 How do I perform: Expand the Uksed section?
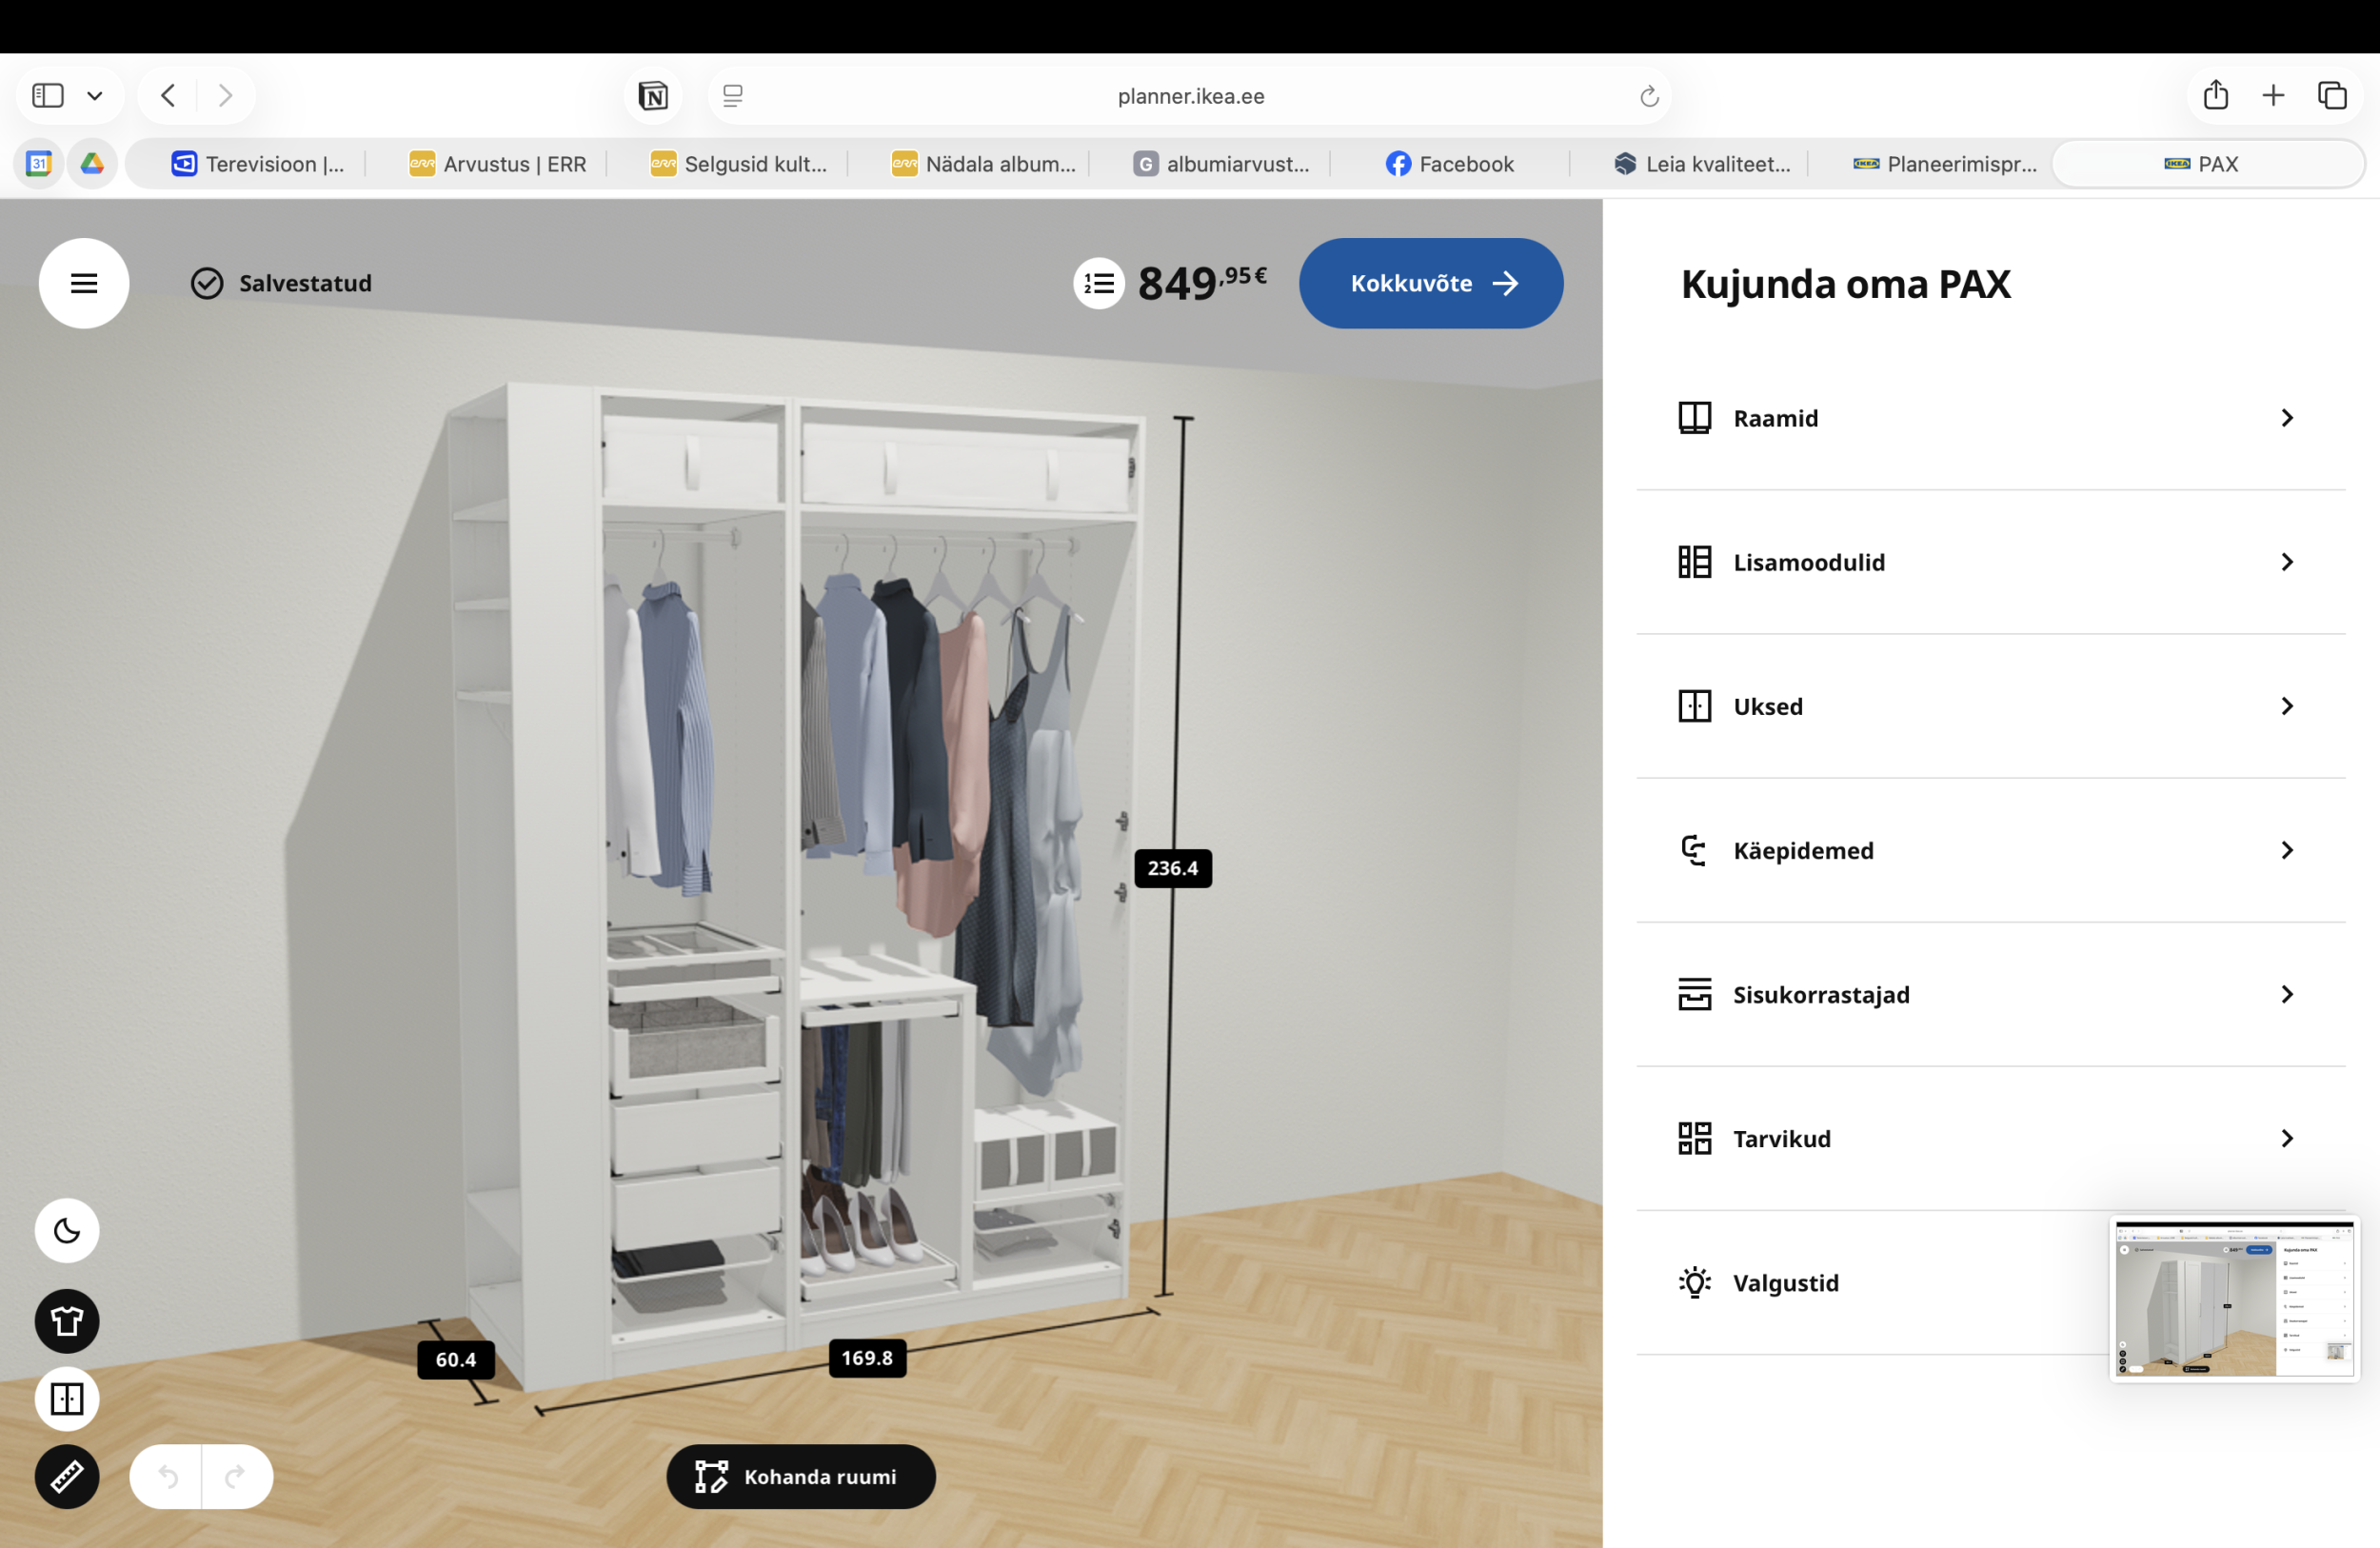click(x=1990, y=706)
